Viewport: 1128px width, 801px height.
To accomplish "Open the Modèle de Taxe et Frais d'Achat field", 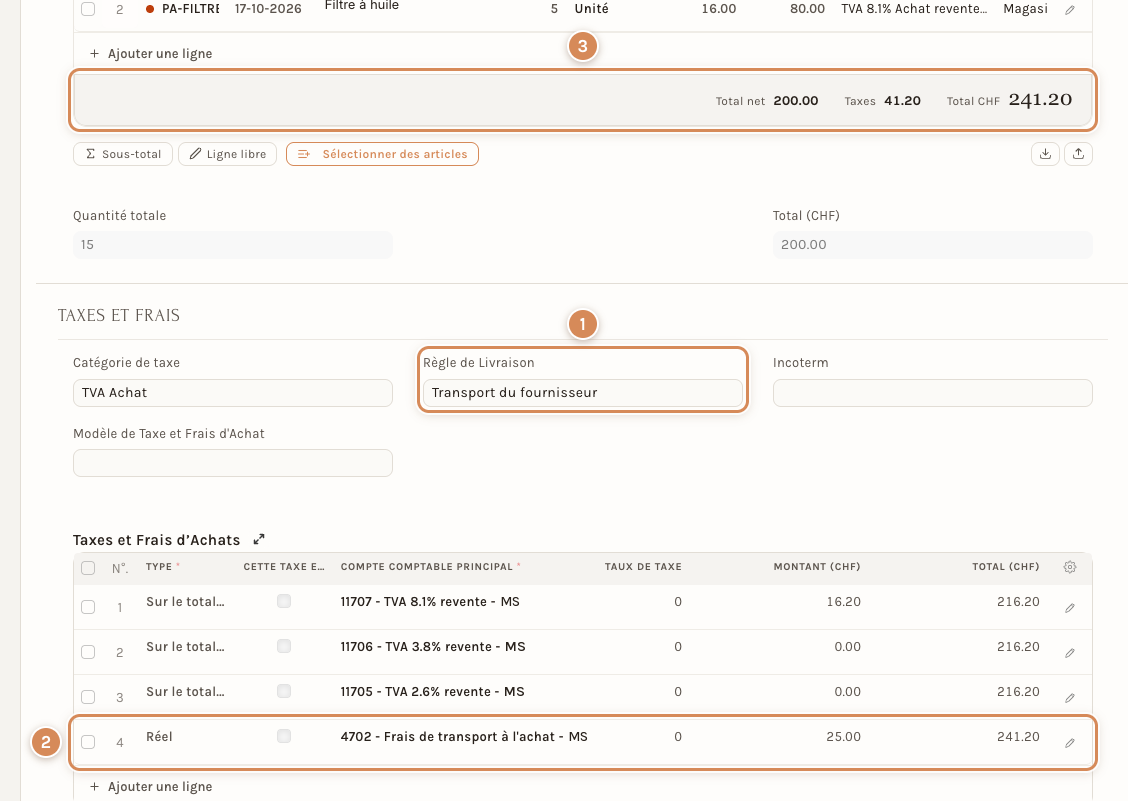I will 232,463.
